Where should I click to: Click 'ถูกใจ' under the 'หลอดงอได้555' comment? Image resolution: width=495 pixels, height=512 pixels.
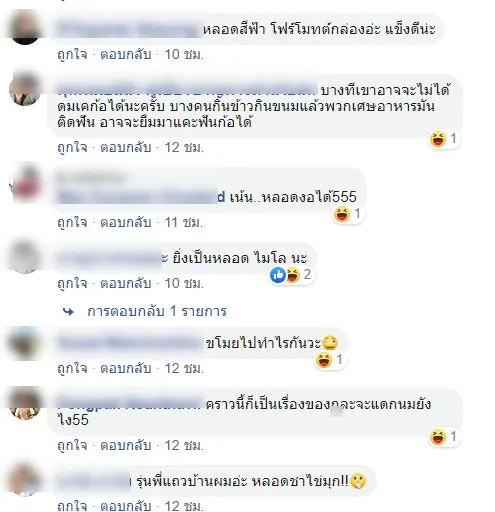72,222
